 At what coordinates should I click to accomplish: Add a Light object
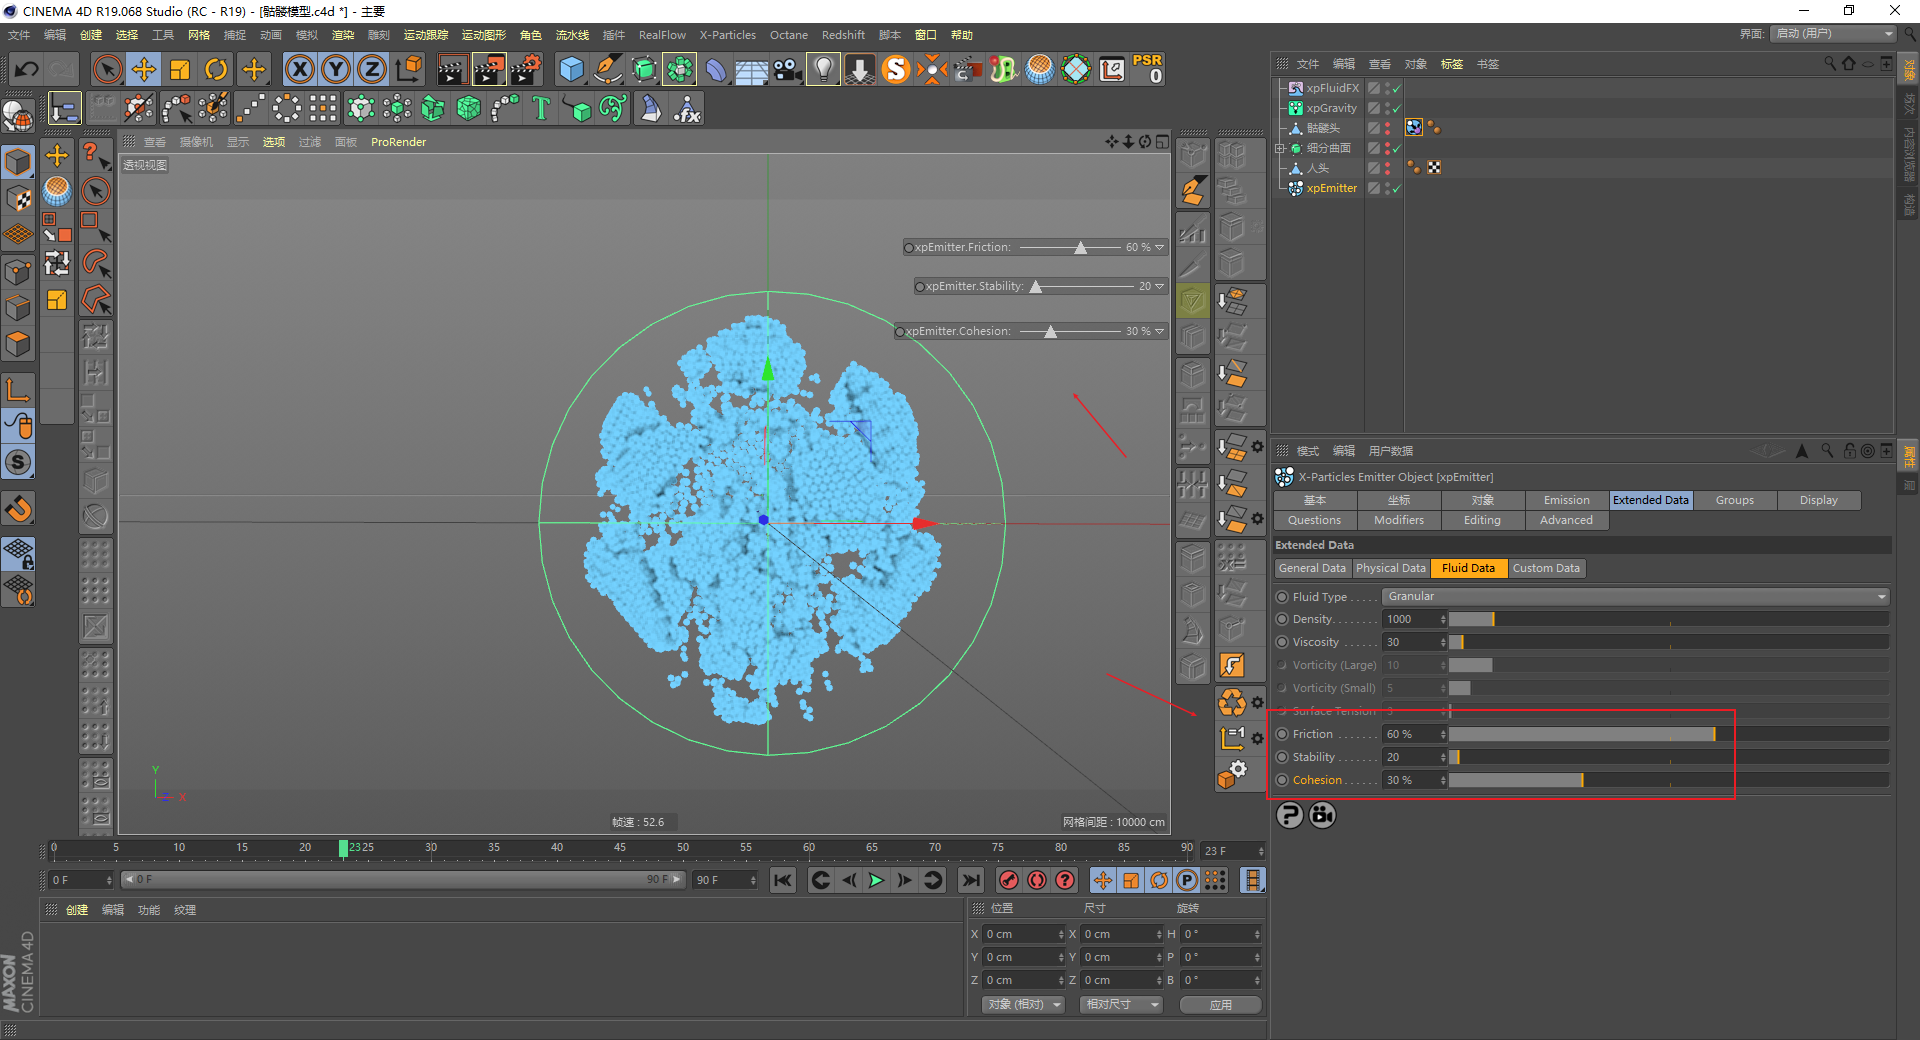[823, 69]
